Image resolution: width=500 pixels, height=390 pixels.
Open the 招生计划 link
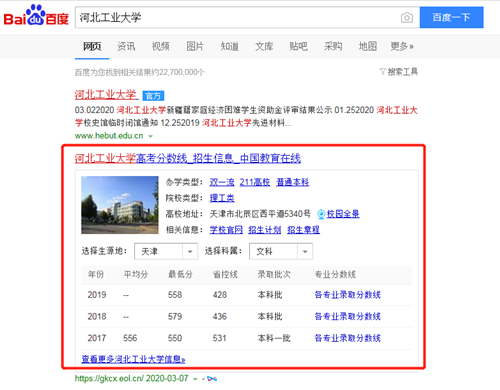(265, 230)
